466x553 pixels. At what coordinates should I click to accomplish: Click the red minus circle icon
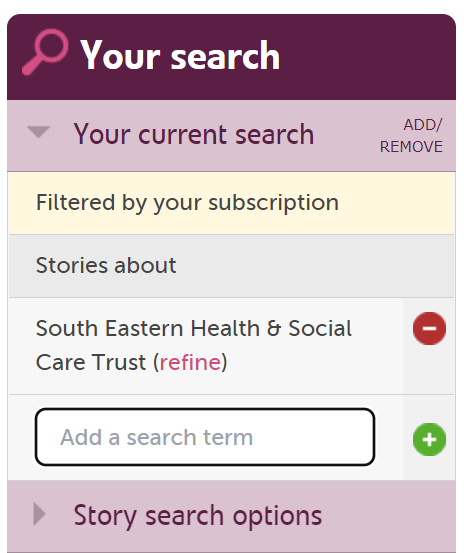tap(429, 328)
